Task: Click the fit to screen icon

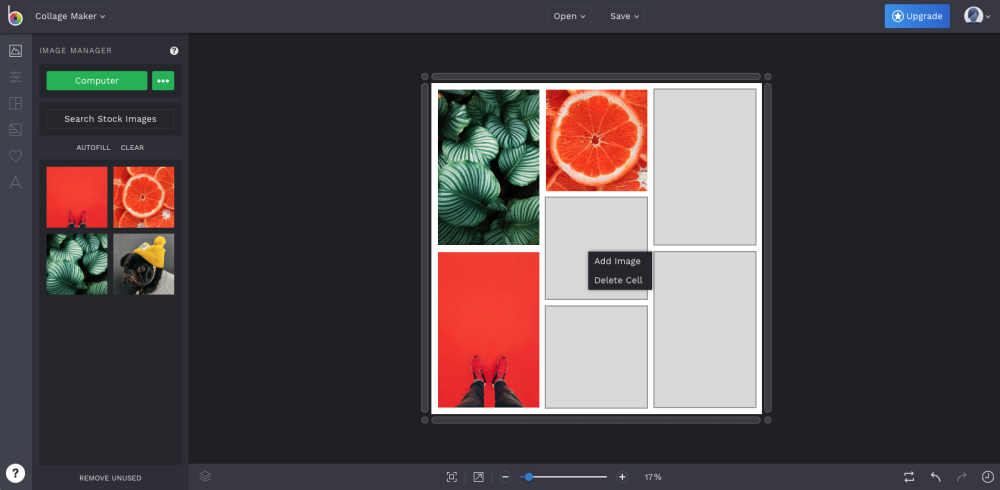Action: 452,477
